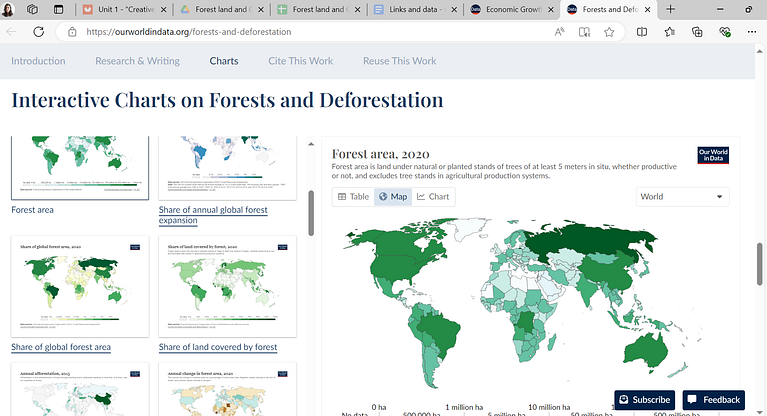Open the browser settings ellipsis menu
Image resolution: width=767 pixels, height=416 pixels.
click(x=752, y=32)
